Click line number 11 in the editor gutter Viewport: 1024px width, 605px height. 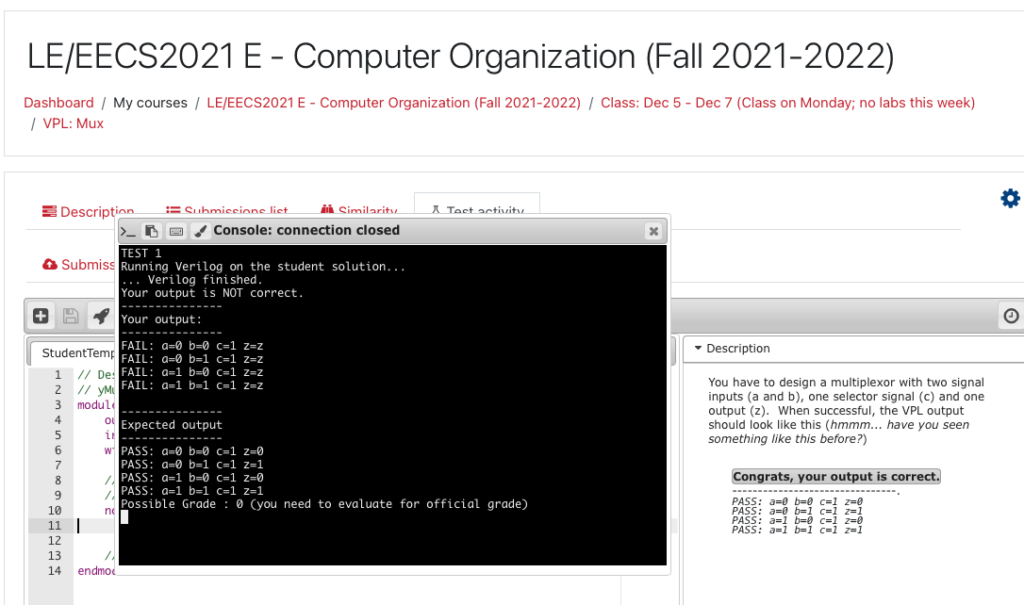(x=54, y=525)
